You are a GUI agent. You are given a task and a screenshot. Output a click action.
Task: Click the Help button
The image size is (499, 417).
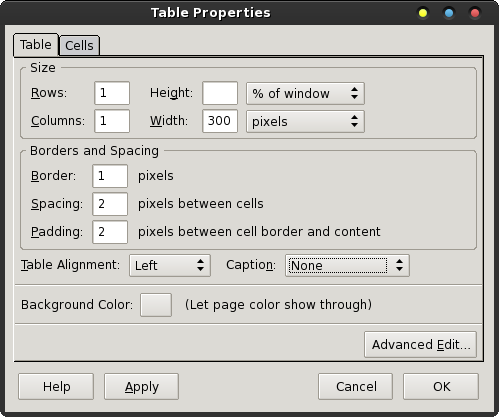56,387
